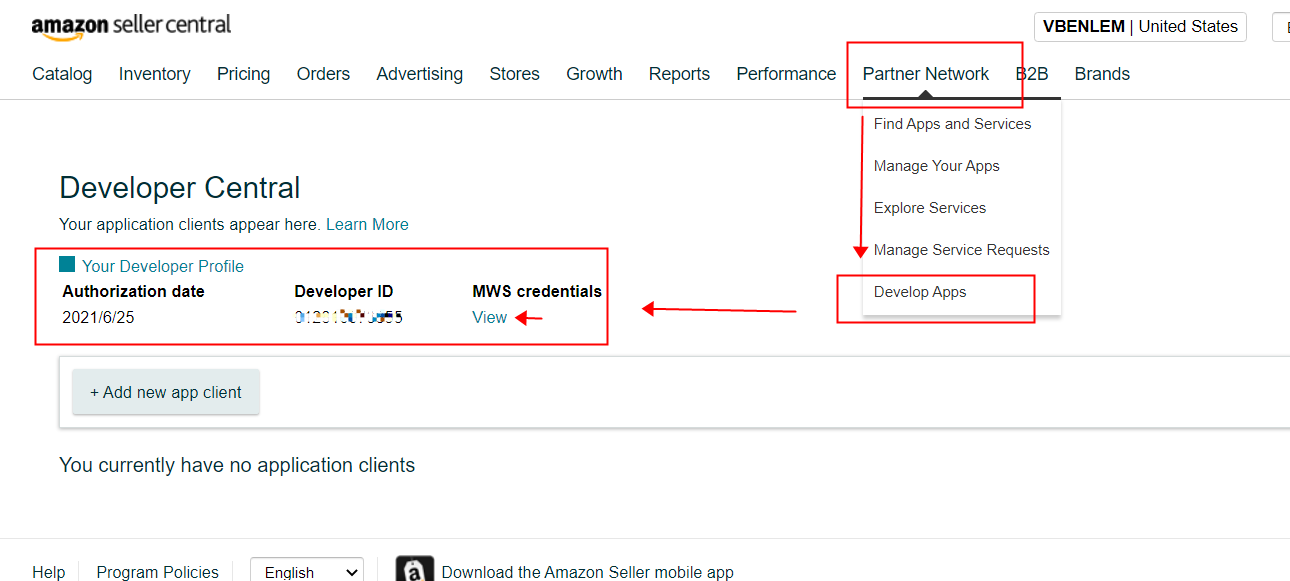Image resolution: width=1290 pixels, height=581 pixels.
Task: Click the Authorization date header
Action: point(133,292)
